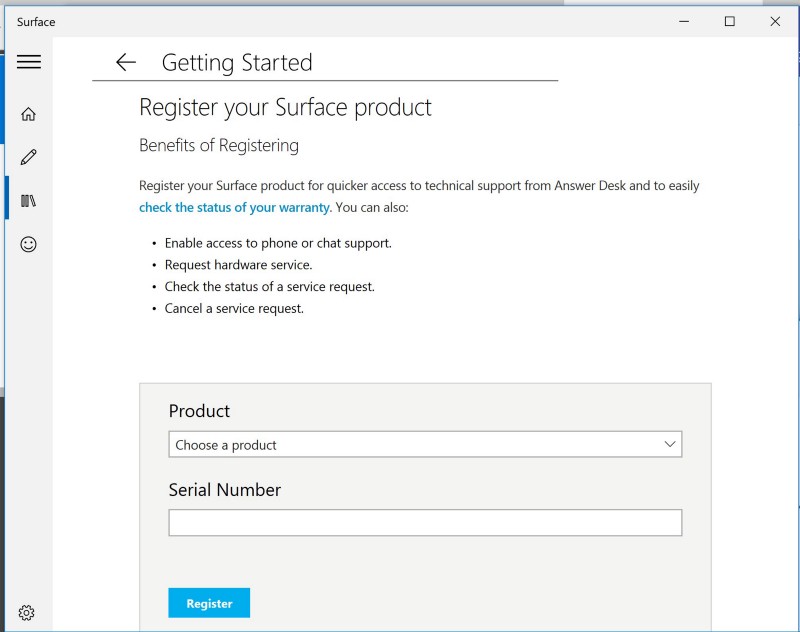Viewport: 800px width, 632px height.
Task: Maximize the Surface app window
Action: coord(730,21)
